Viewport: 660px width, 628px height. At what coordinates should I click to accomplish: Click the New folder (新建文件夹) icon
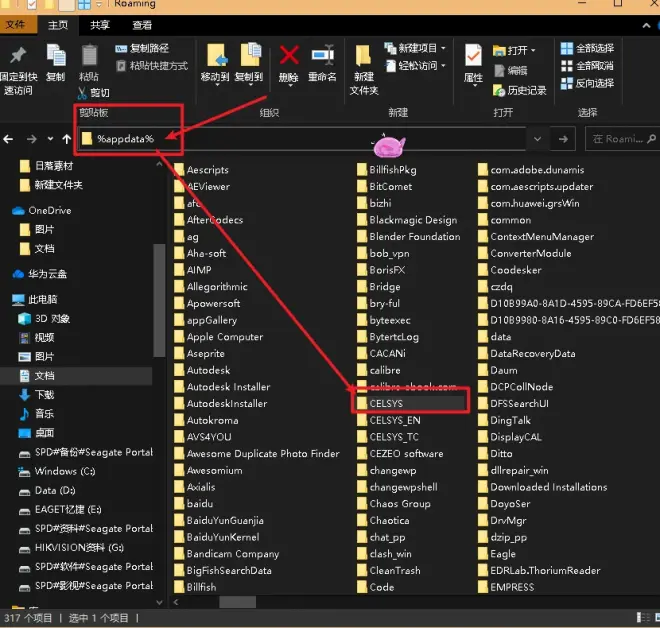click(363, 56)
